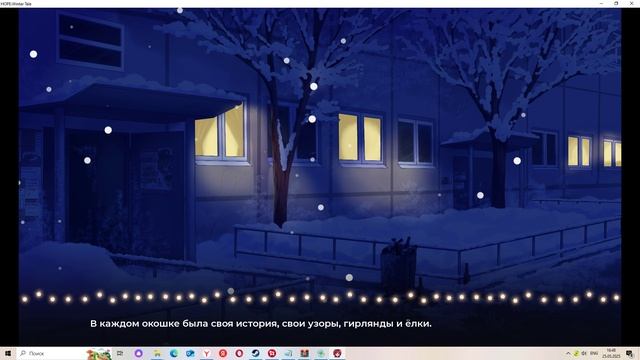Switch the ENG input language indicator
This screenshot has height=360, width=640.
(594, 353)
